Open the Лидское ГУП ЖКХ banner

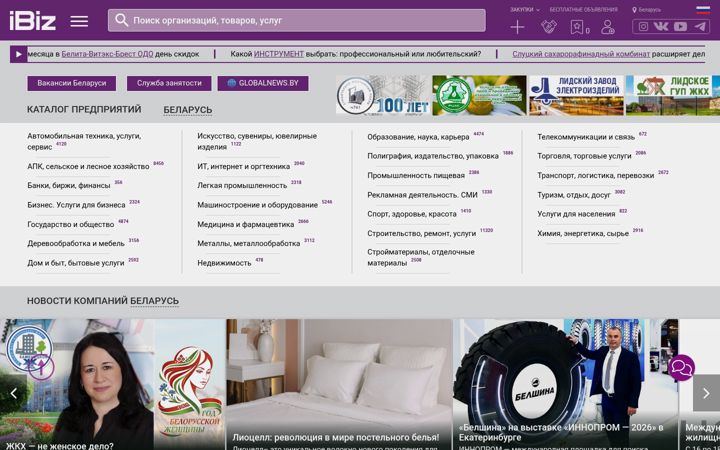click(673, 95)
